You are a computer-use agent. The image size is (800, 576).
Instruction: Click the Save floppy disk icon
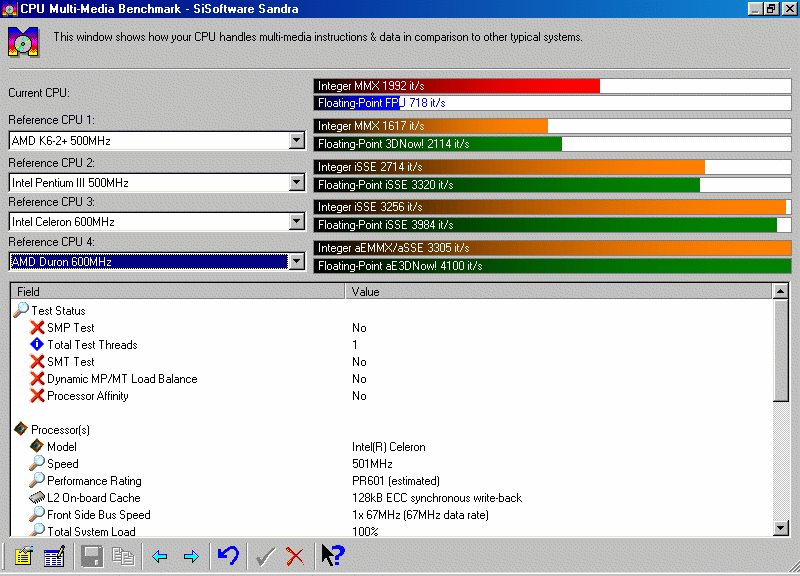pyautogui.click(x=92, y=556)
